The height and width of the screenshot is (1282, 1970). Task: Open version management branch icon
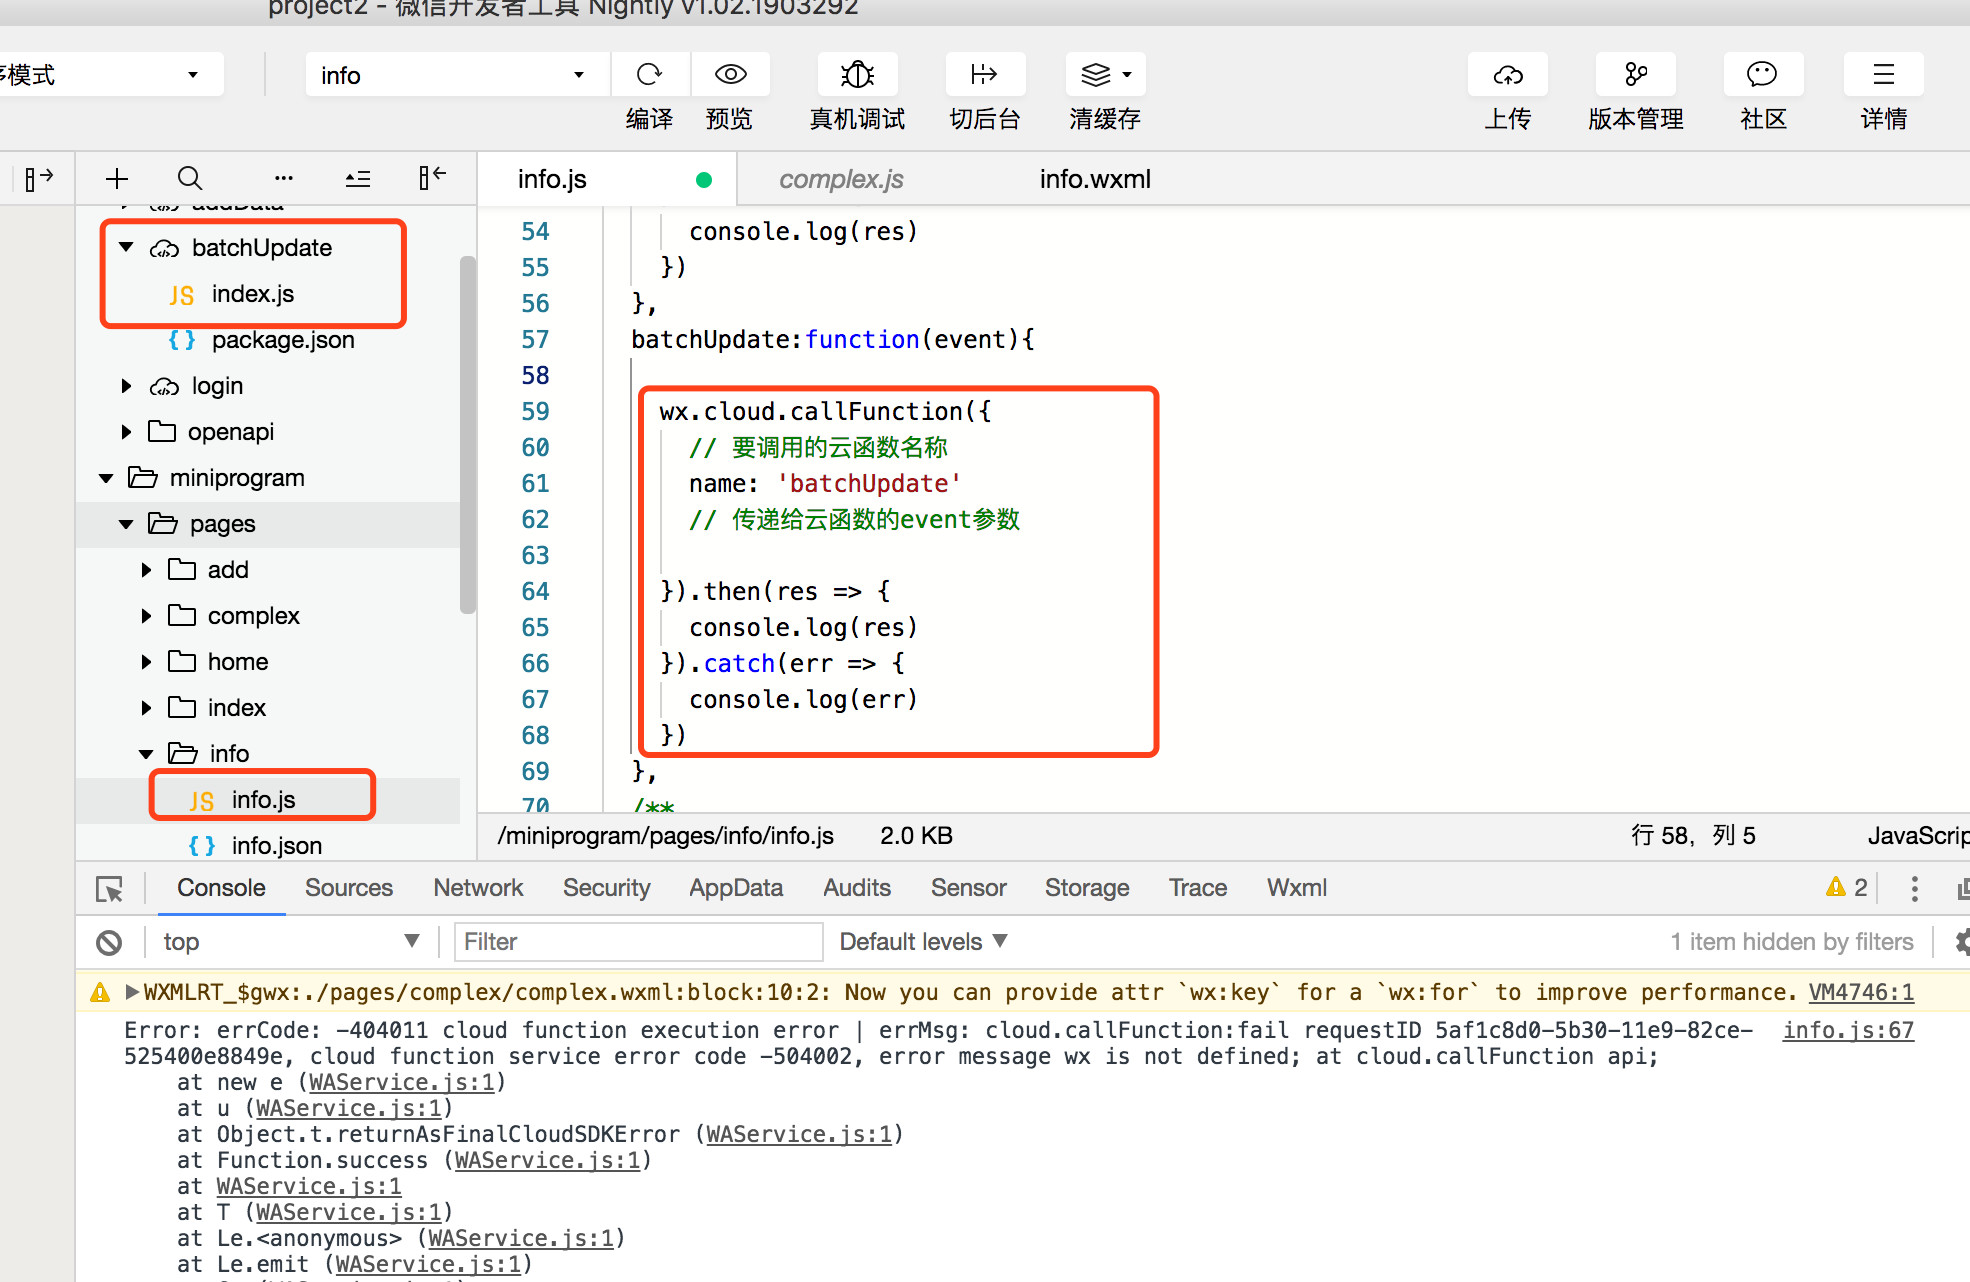pos(1635,75)
